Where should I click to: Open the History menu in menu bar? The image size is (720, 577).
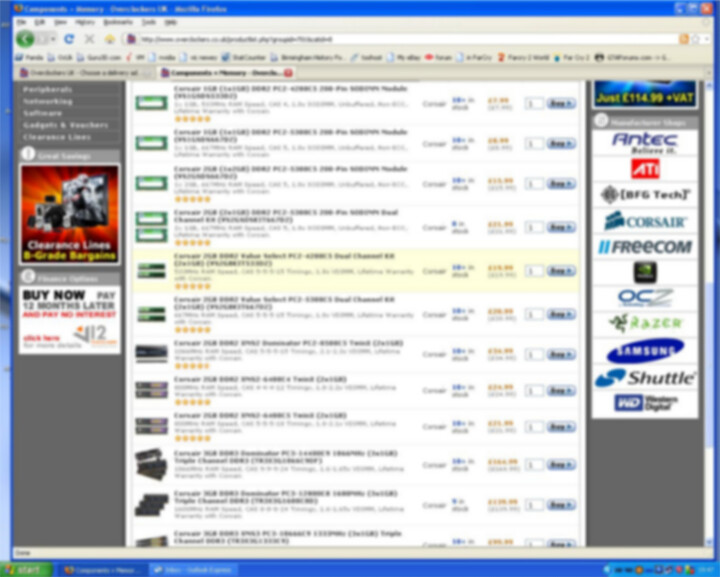point(85,21)
